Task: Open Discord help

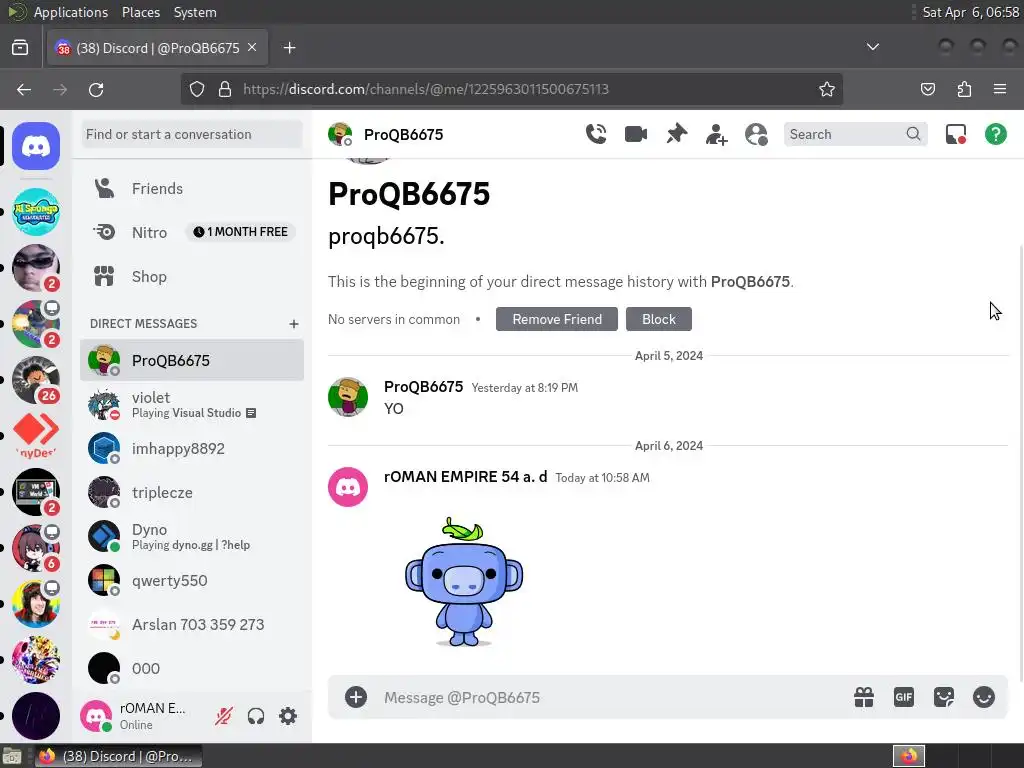Action: tap(995, 135)
